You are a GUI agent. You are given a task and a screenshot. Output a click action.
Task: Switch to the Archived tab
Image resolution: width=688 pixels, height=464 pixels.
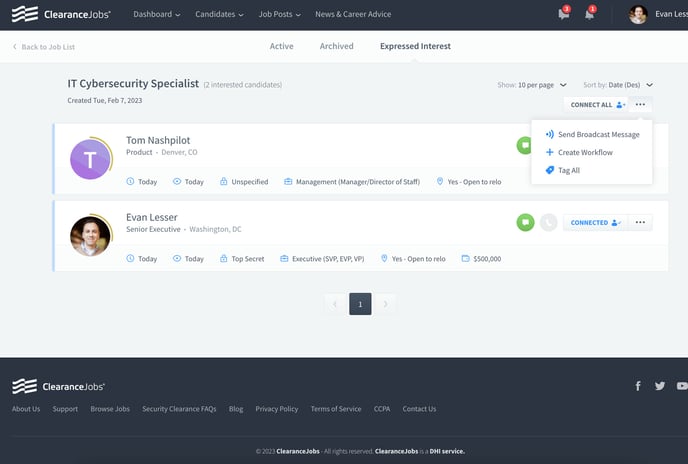click(x=337, y=46)
